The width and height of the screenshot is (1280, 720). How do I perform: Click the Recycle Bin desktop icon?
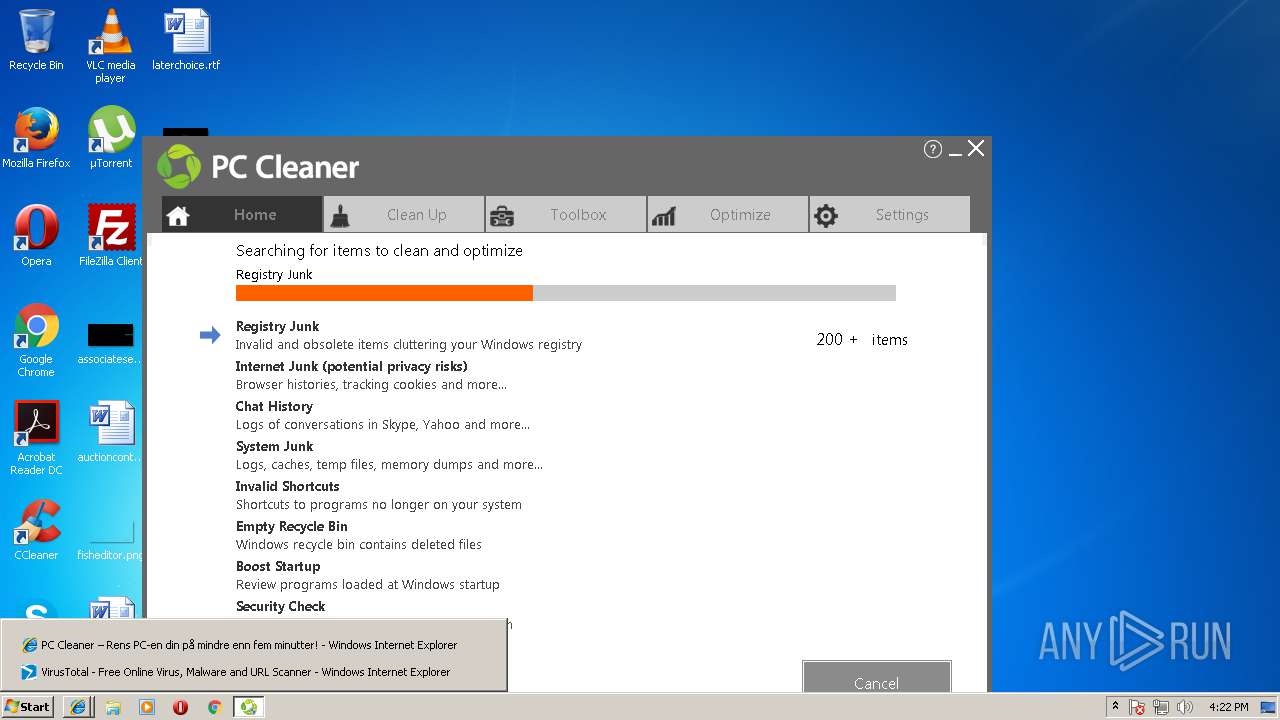36,40
